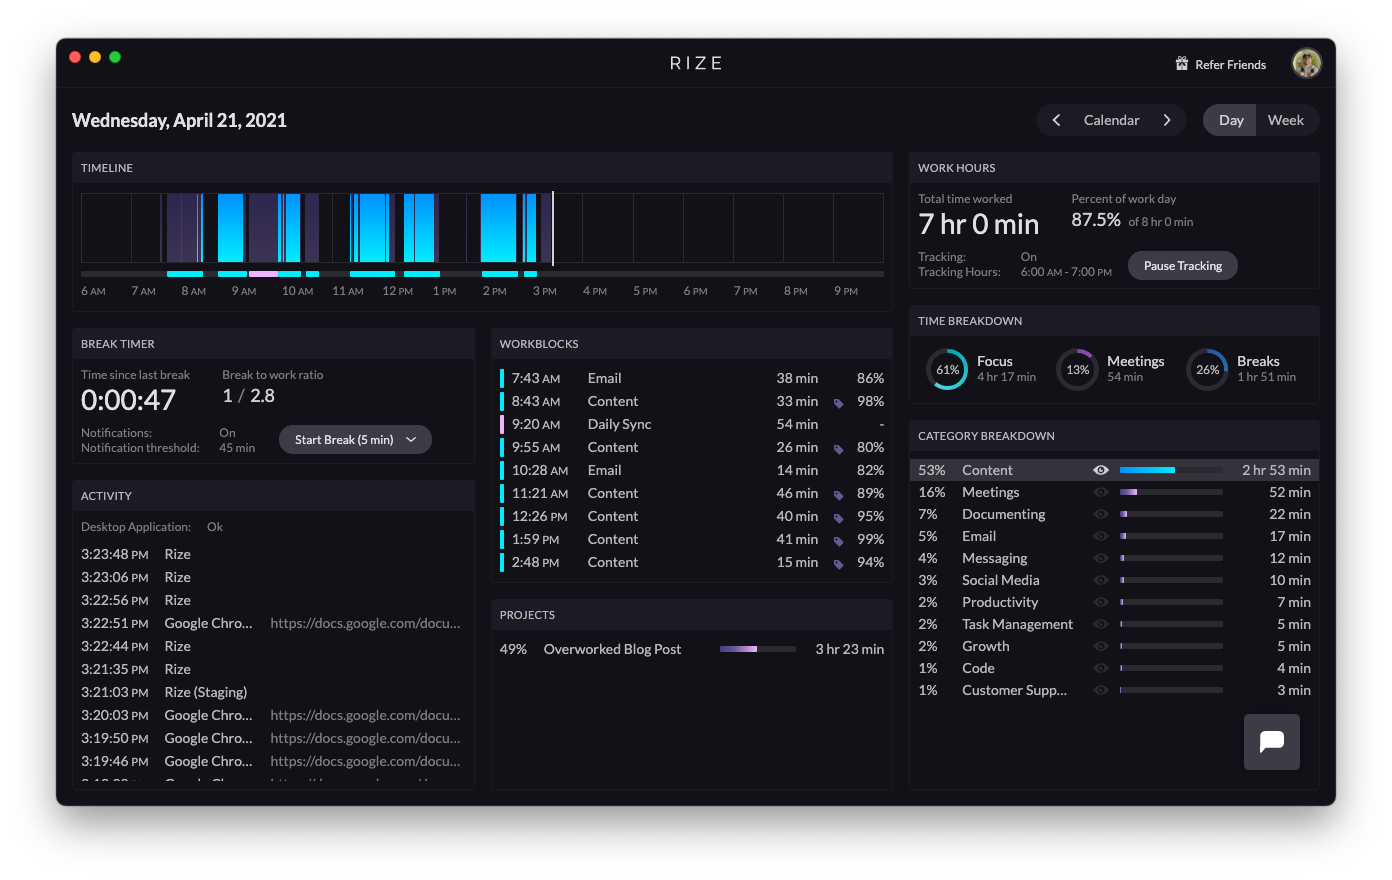Select the Day view tab
Screen dimensions: 1392x880
pos(1231,120)
